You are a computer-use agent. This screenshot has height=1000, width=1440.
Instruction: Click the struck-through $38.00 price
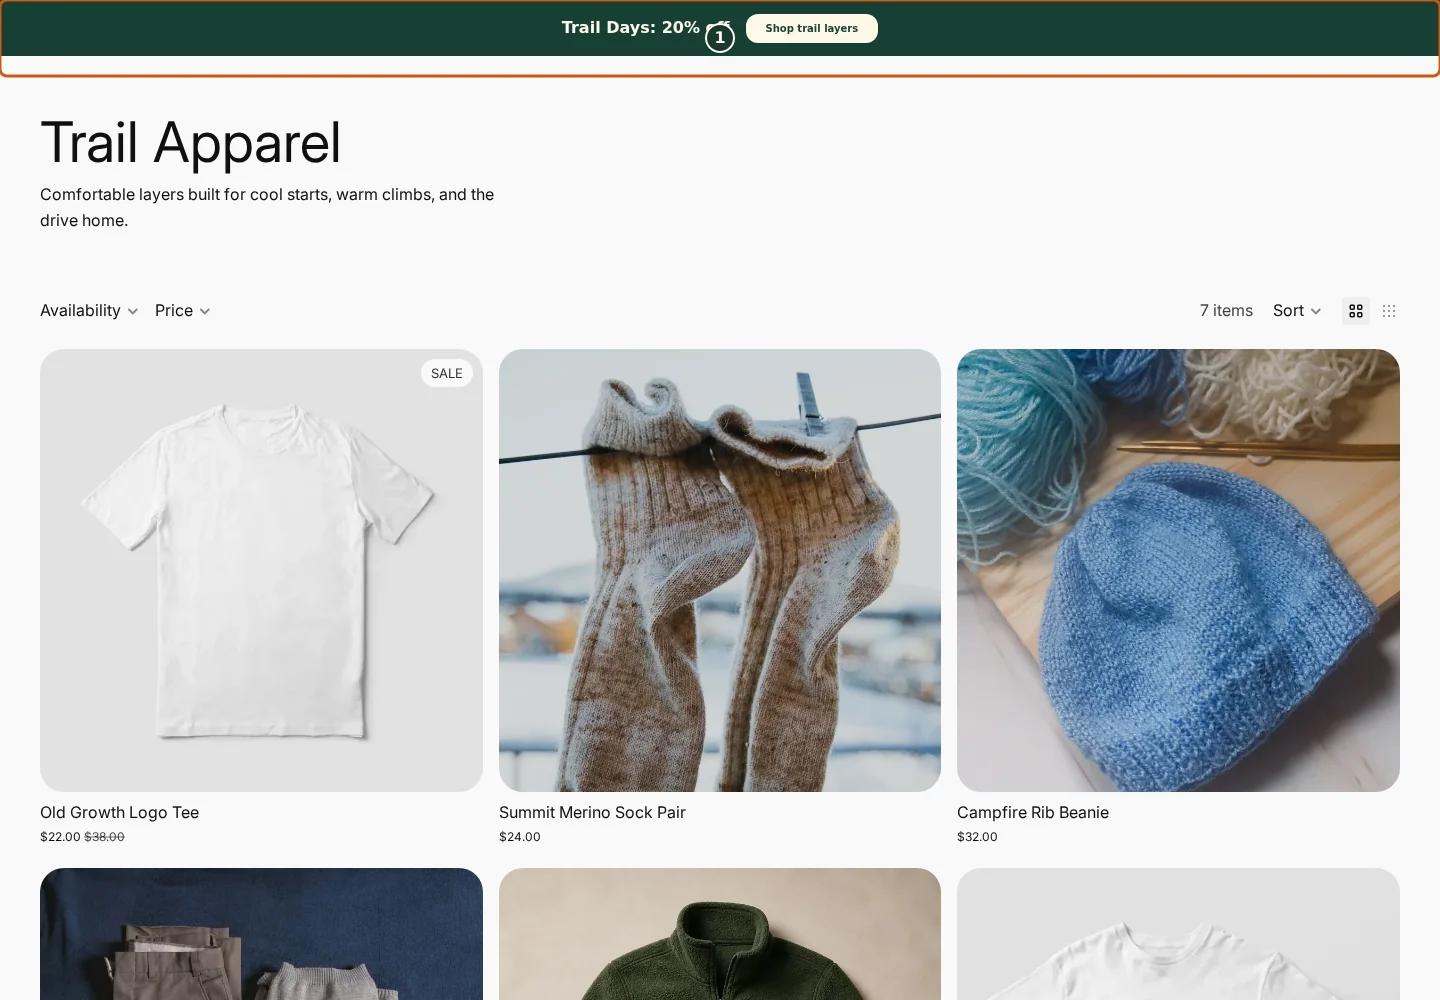tap(104, 837)
